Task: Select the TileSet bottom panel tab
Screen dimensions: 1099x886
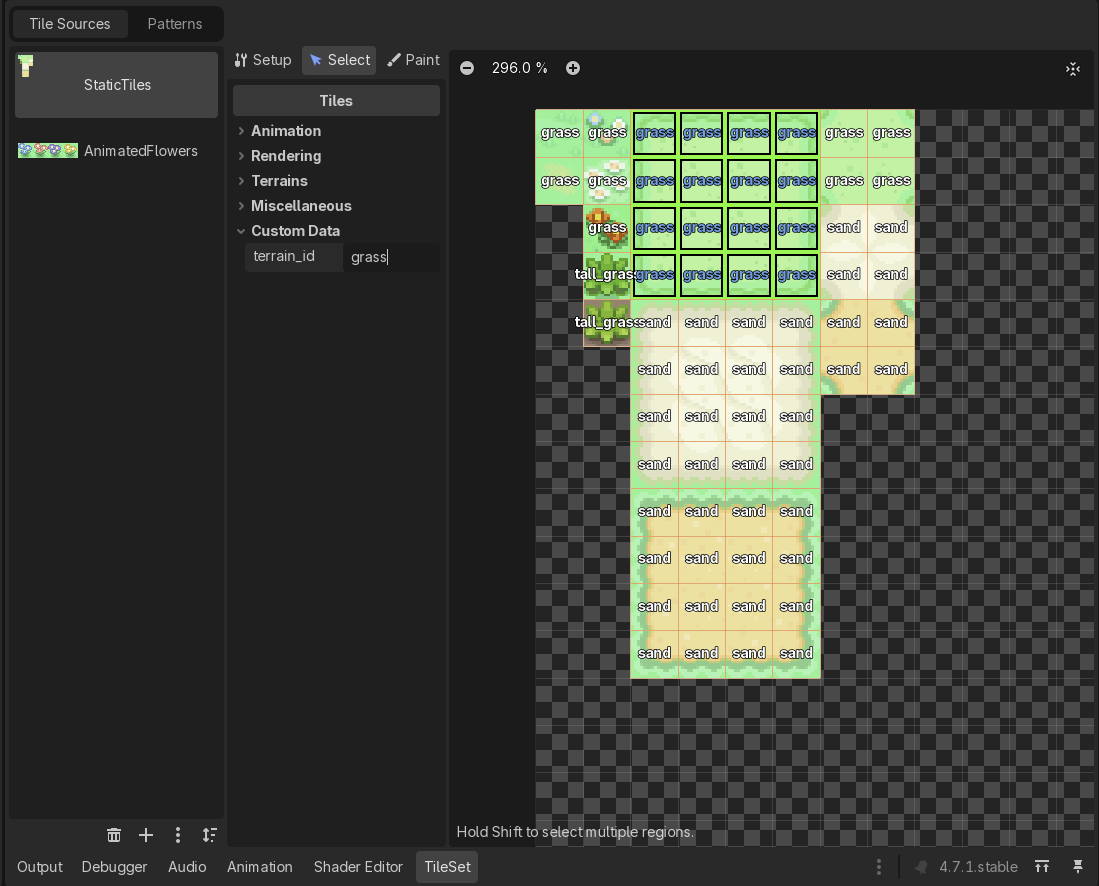Action: pyautogui.click(x=447, y=867)
